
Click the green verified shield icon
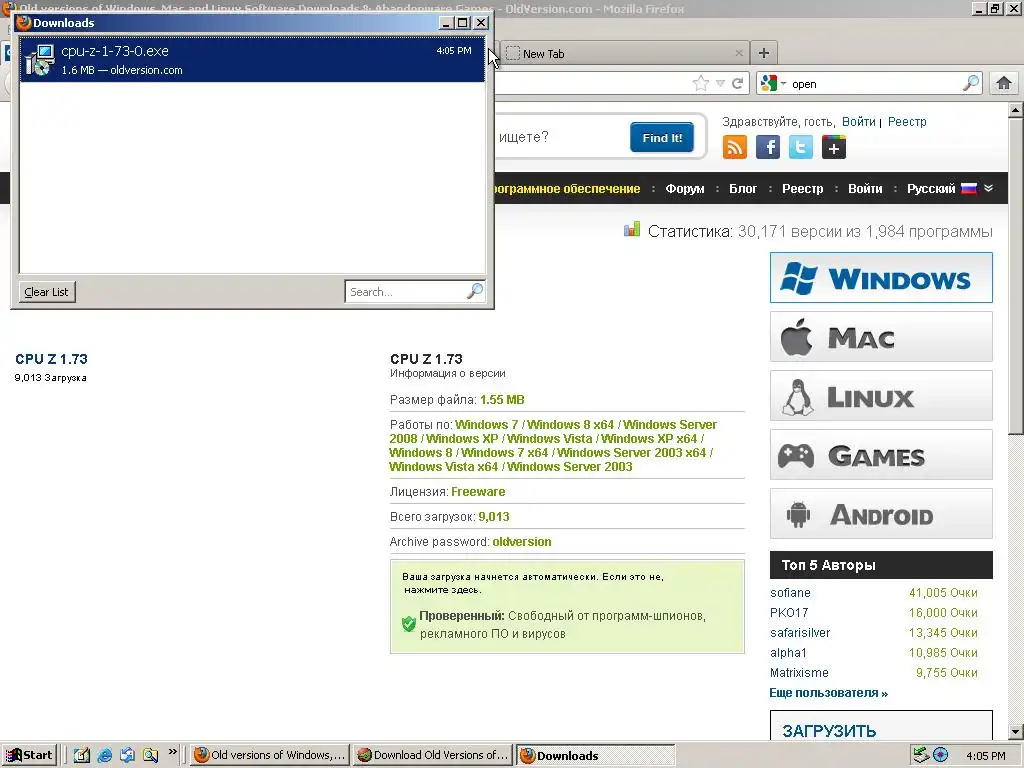pyautogui.click(x=409, y=624)
